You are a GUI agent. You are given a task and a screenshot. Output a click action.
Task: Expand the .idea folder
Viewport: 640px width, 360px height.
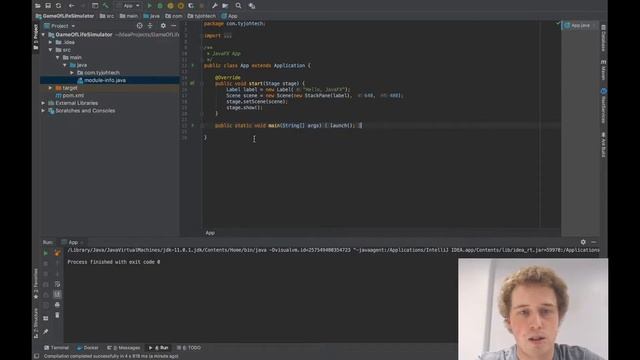(51, 42)
